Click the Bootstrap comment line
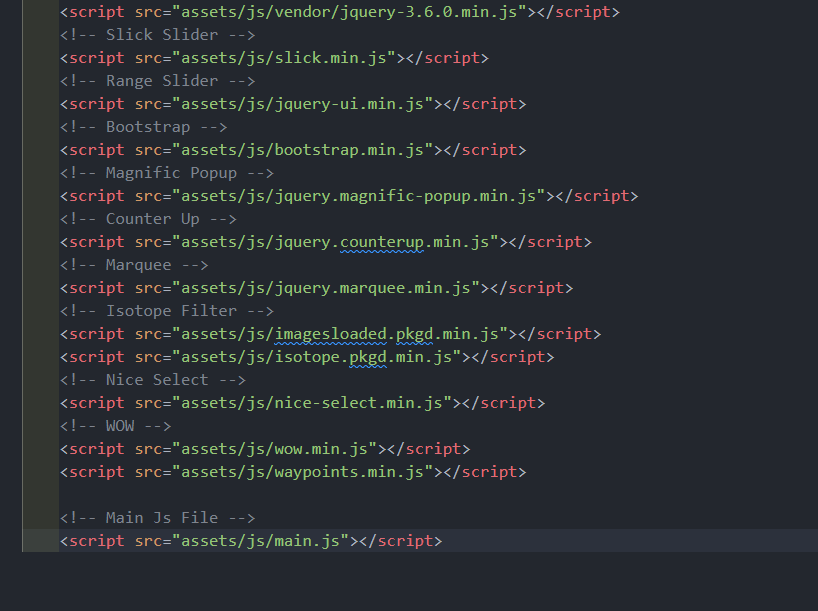The width and height of the screenshot is (818, 611). point(143,127)
